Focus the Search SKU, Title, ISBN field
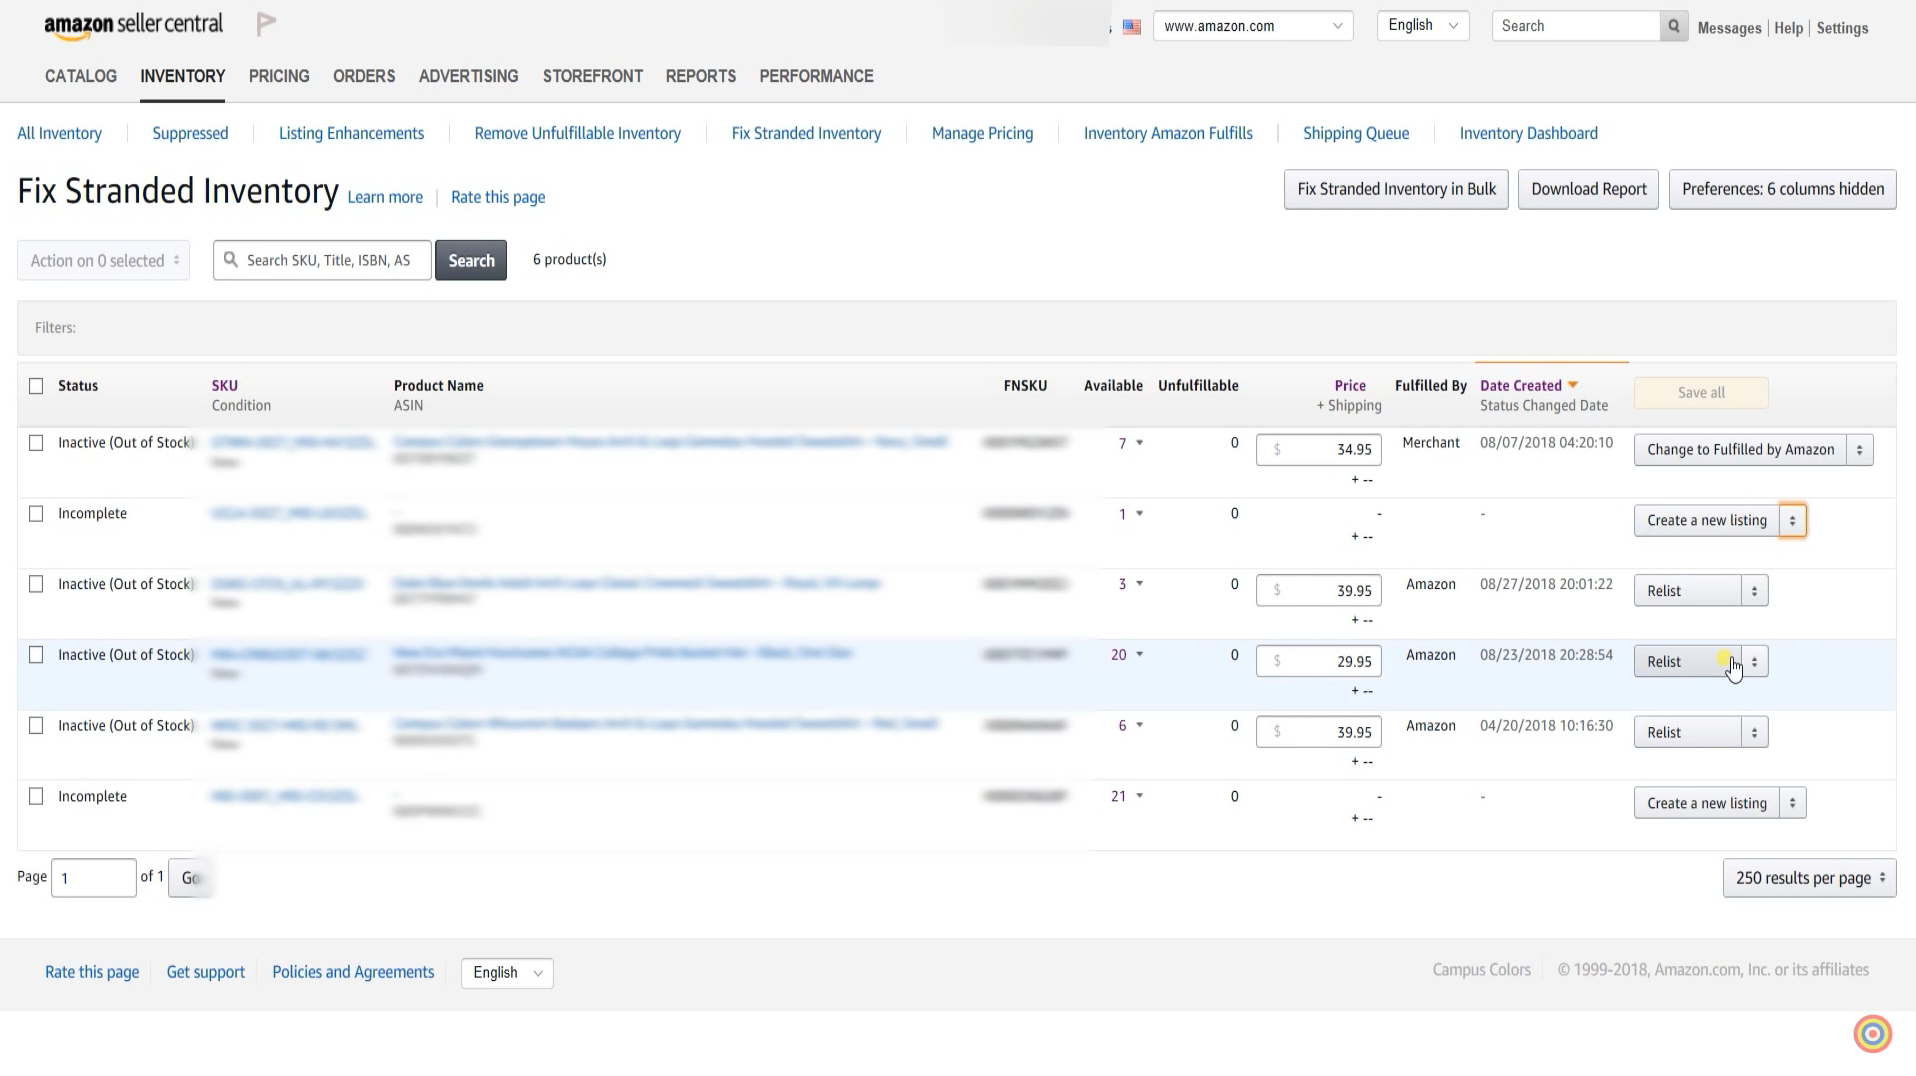 click(322, 260)
